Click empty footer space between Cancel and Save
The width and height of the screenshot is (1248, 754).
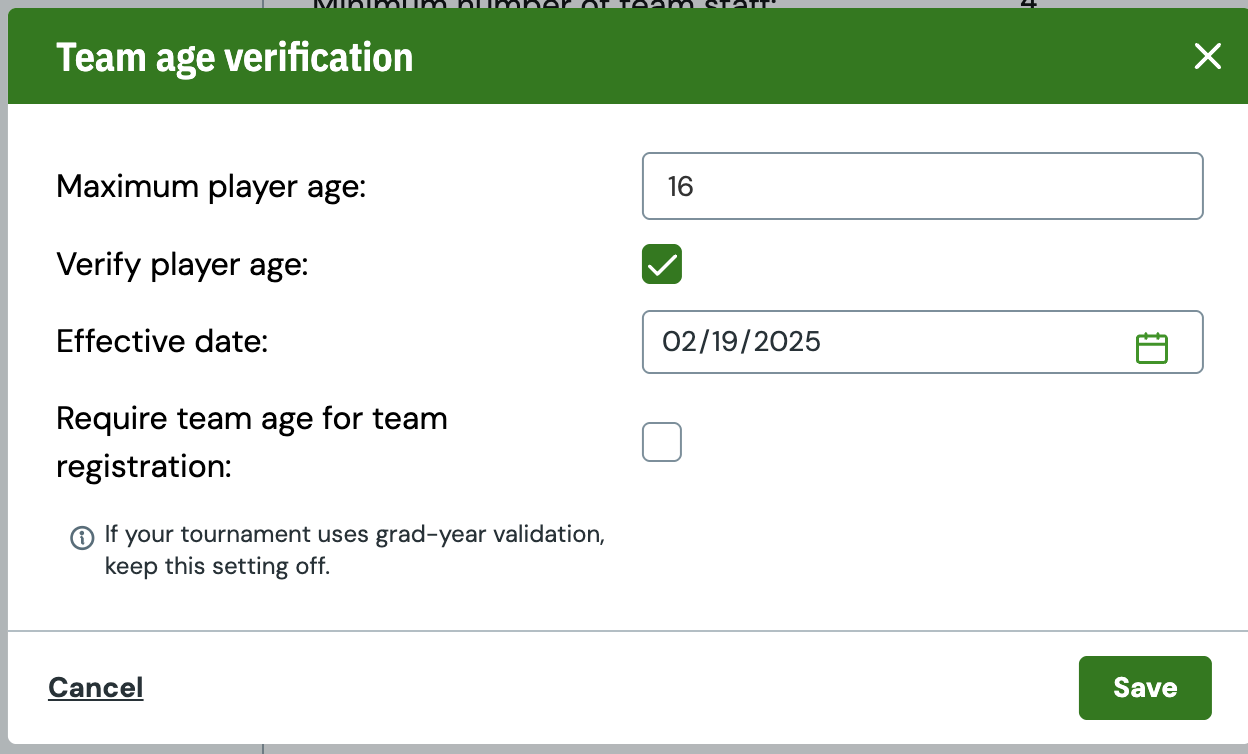[x=610, y=688]
